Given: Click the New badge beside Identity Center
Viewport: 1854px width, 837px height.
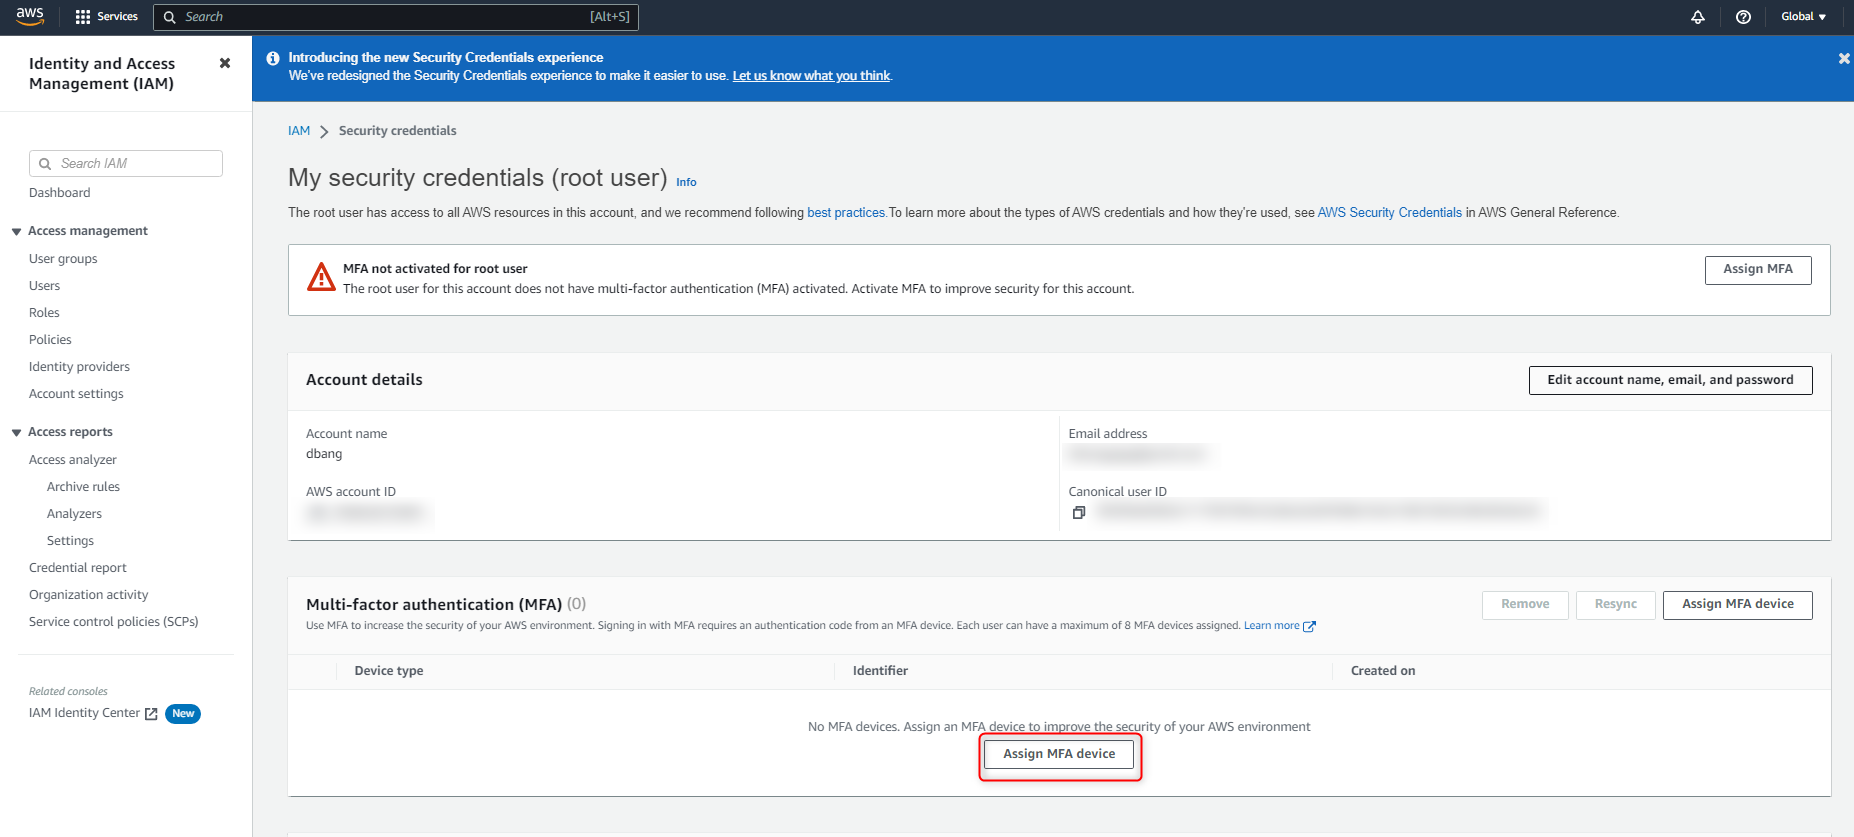Looking at the screenshot, I should tap(183, 714).
